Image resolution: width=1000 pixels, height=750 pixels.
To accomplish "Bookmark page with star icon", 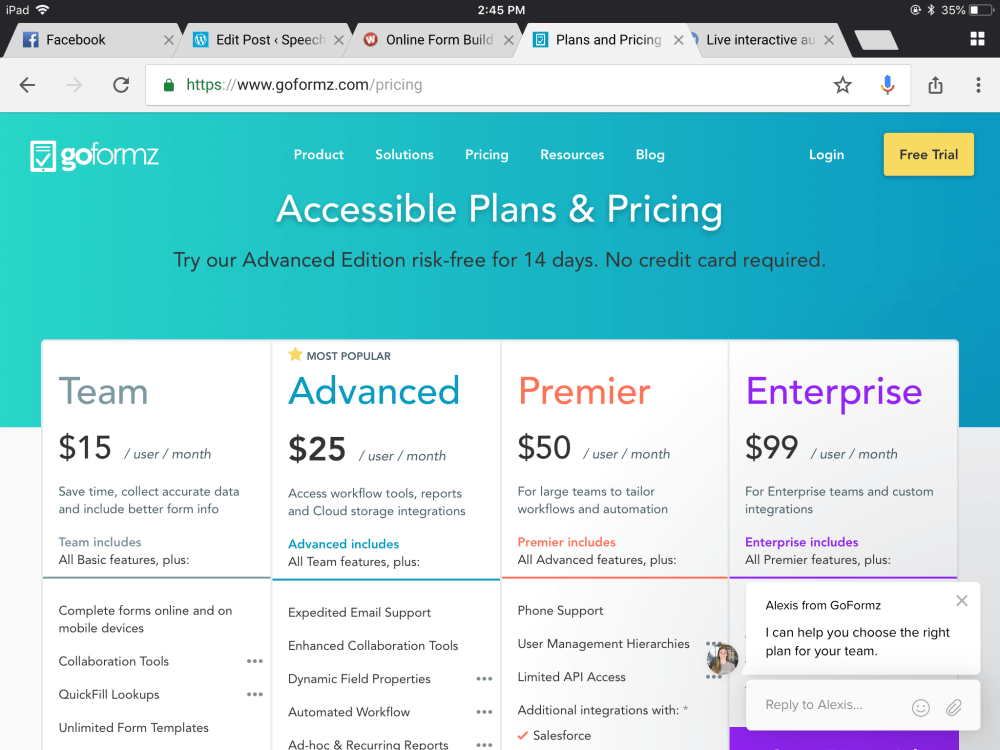I will (843, 85).
